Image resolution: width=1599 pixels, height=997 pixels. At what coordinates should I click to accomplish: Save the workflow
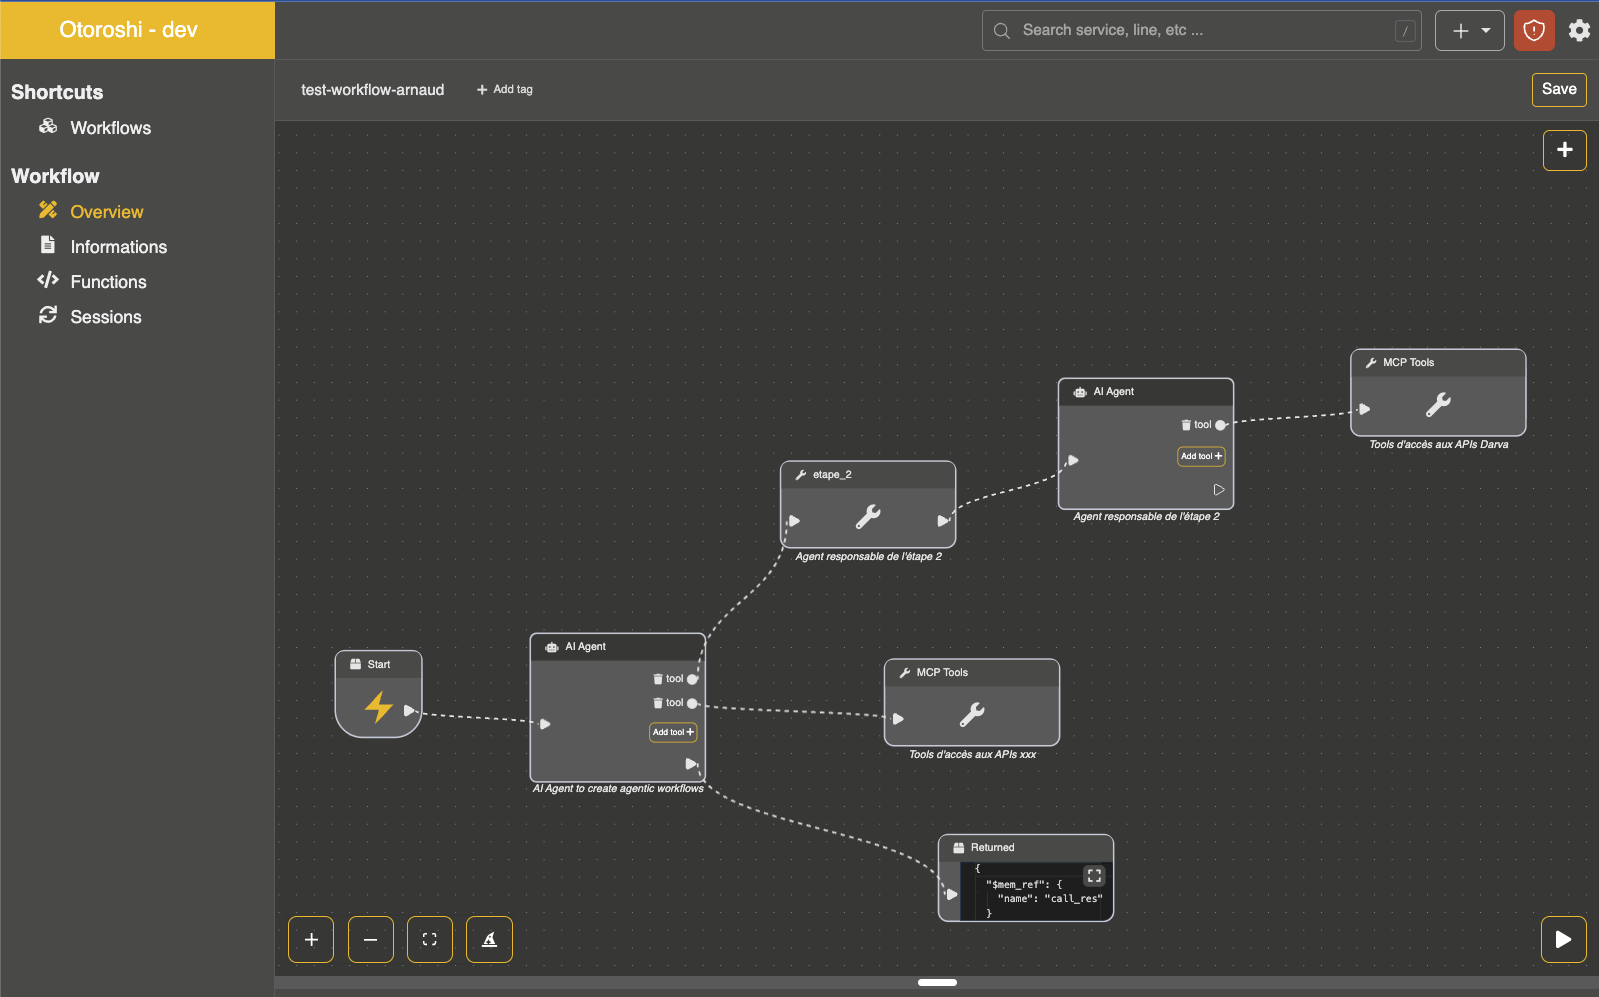(1558, 89)
